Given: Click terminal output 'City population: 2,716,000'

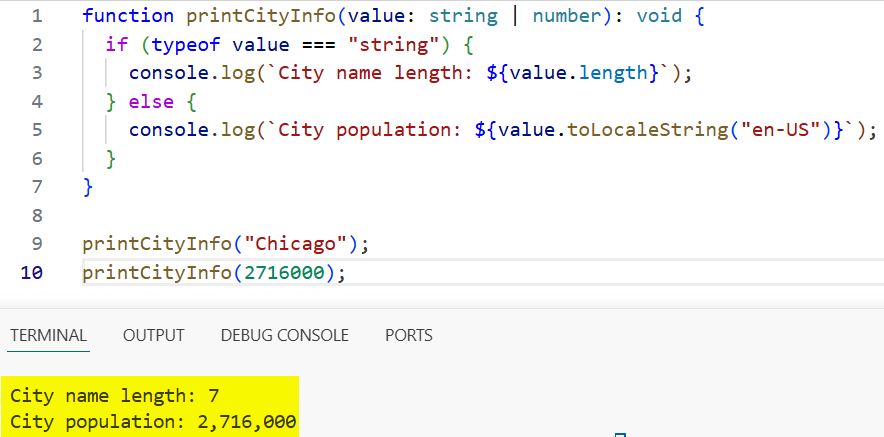Looking at the screenshot, I should tap(153, 421).
